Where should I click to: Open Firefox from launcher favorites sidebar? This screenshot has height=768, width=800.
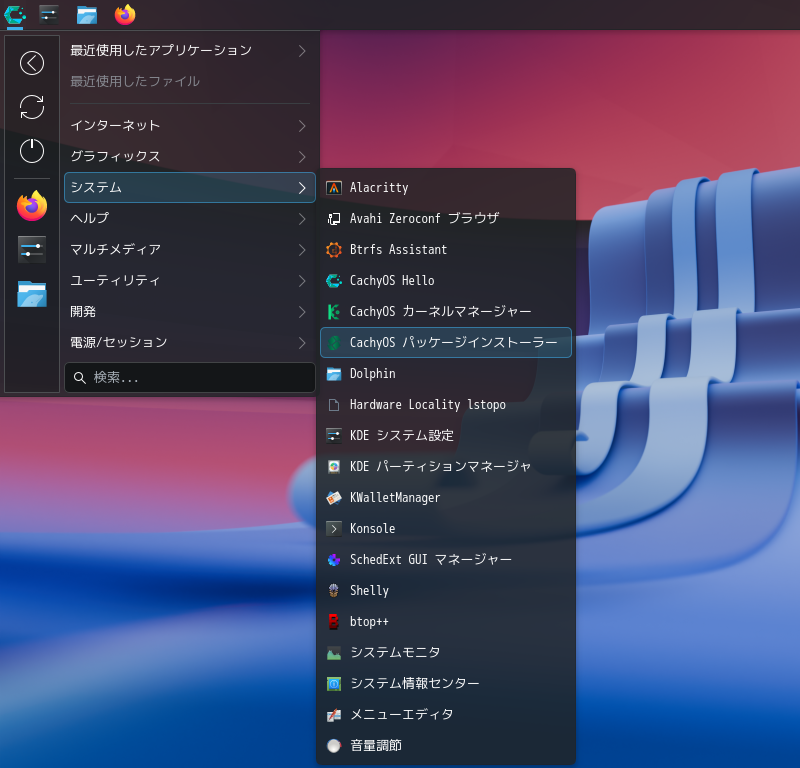(x=32, y=206)
